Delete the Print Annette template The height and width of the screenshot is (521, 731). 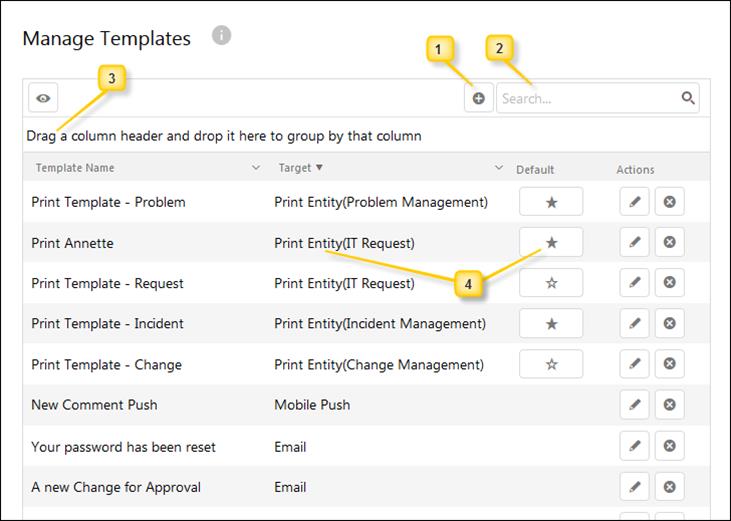(669, 242)
